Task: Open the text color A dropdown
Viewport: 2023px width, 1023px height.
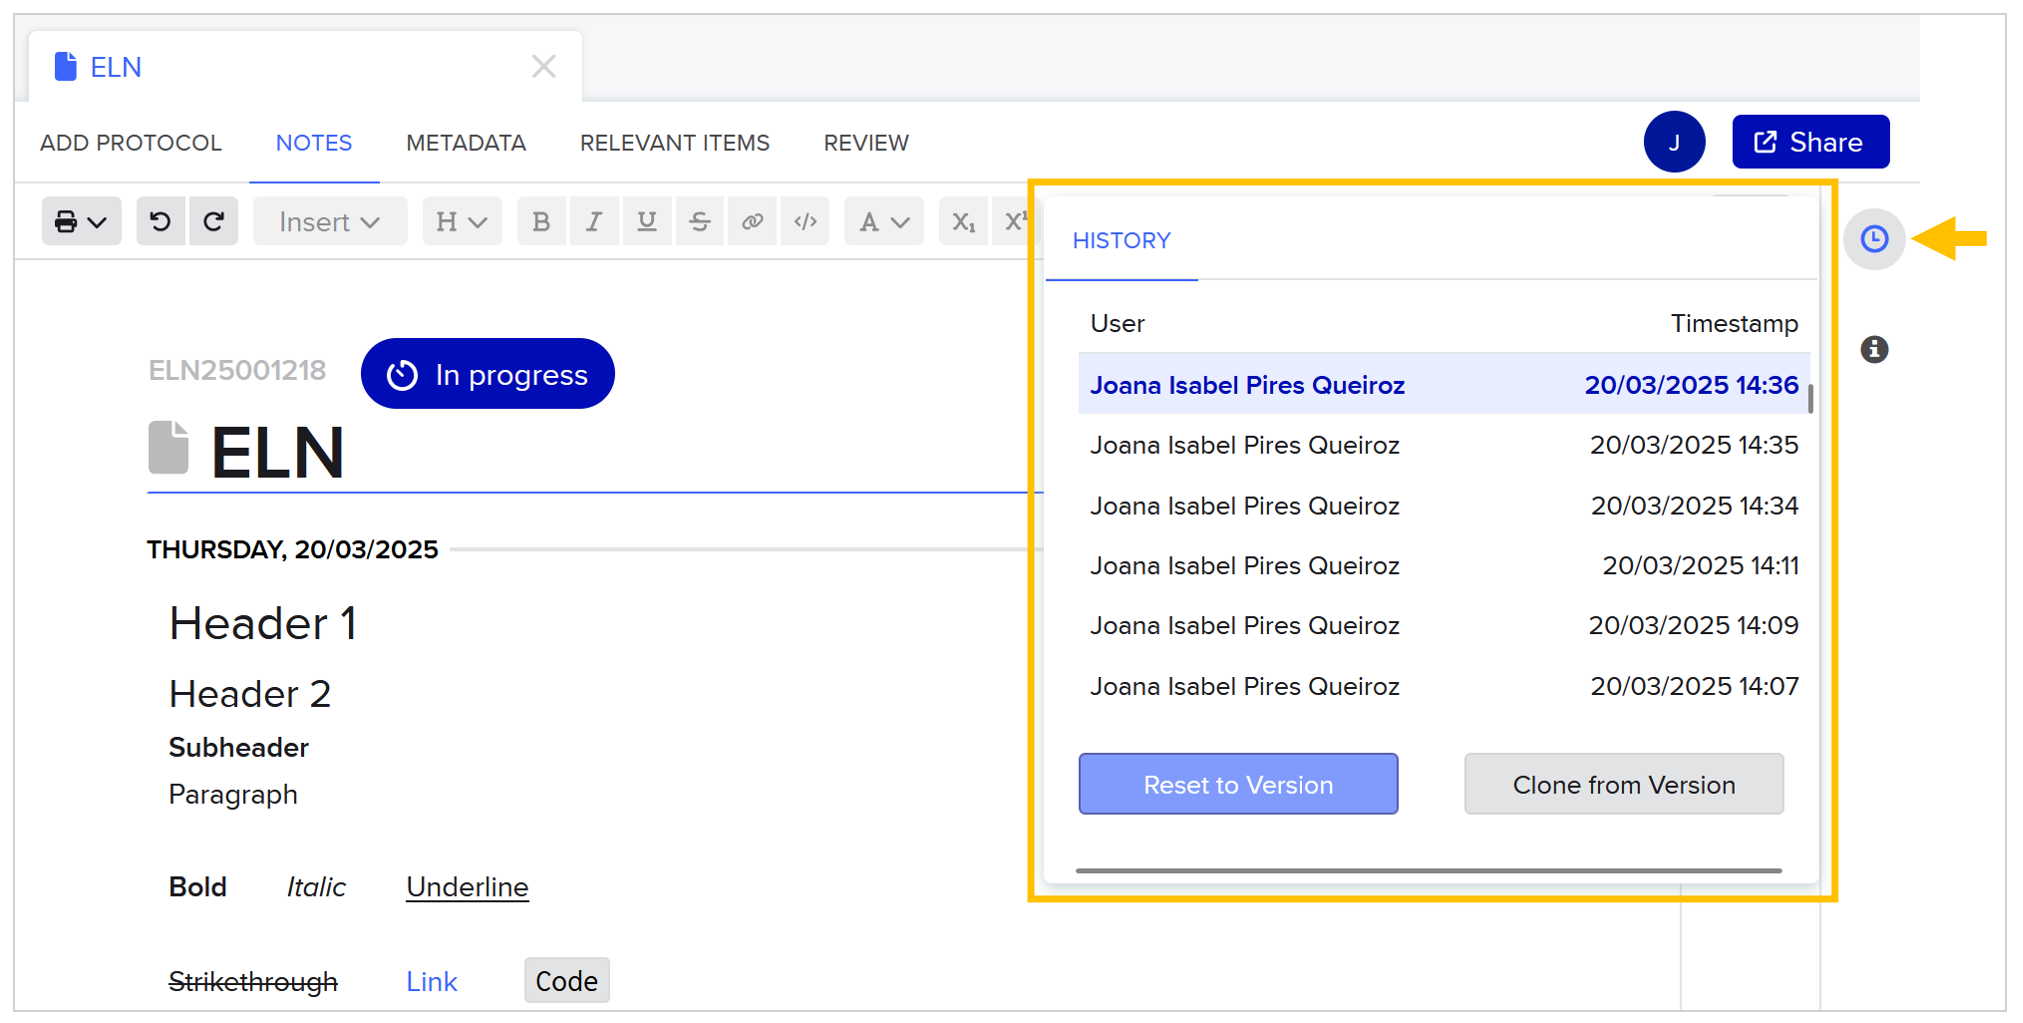Action: pos(884,221)
